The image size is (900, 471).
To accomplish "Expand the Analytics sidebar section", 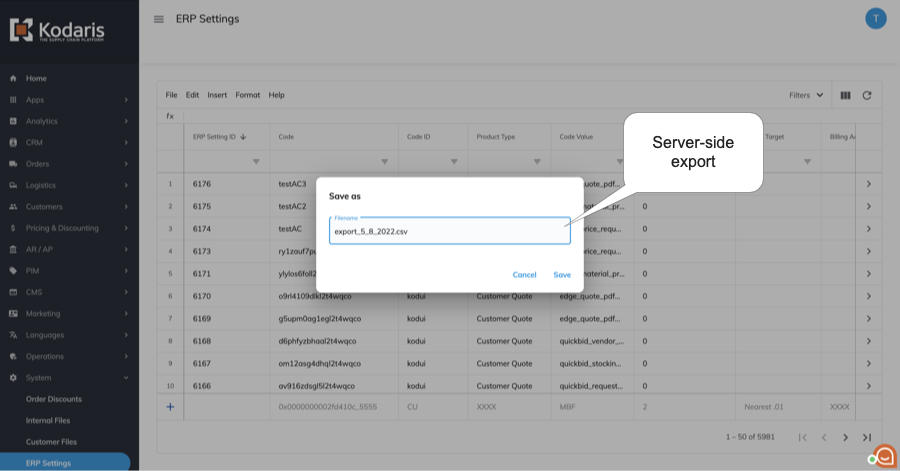I will click(x=126, y=121).
